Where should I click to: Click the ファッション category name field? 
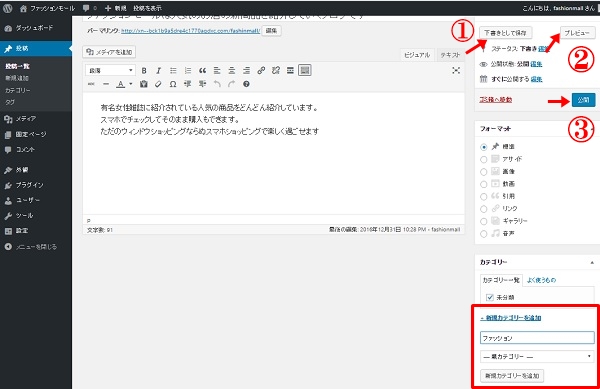coord(537,338)
